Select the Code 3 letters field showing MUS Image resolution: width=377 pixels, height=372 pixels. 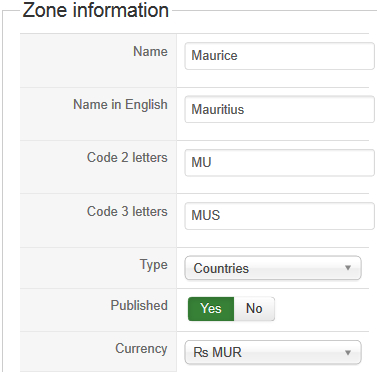pyautogui.click(x=279, y=216)
